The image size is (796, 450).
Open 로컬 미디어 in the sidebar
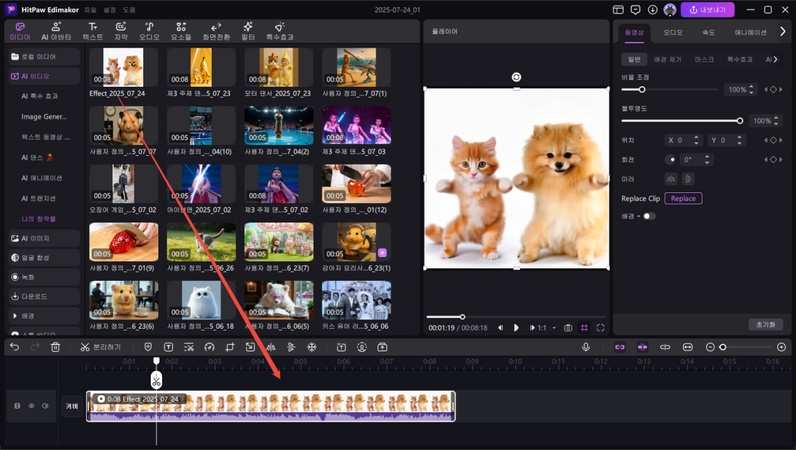pyautogui.click(x=44, y=56)
